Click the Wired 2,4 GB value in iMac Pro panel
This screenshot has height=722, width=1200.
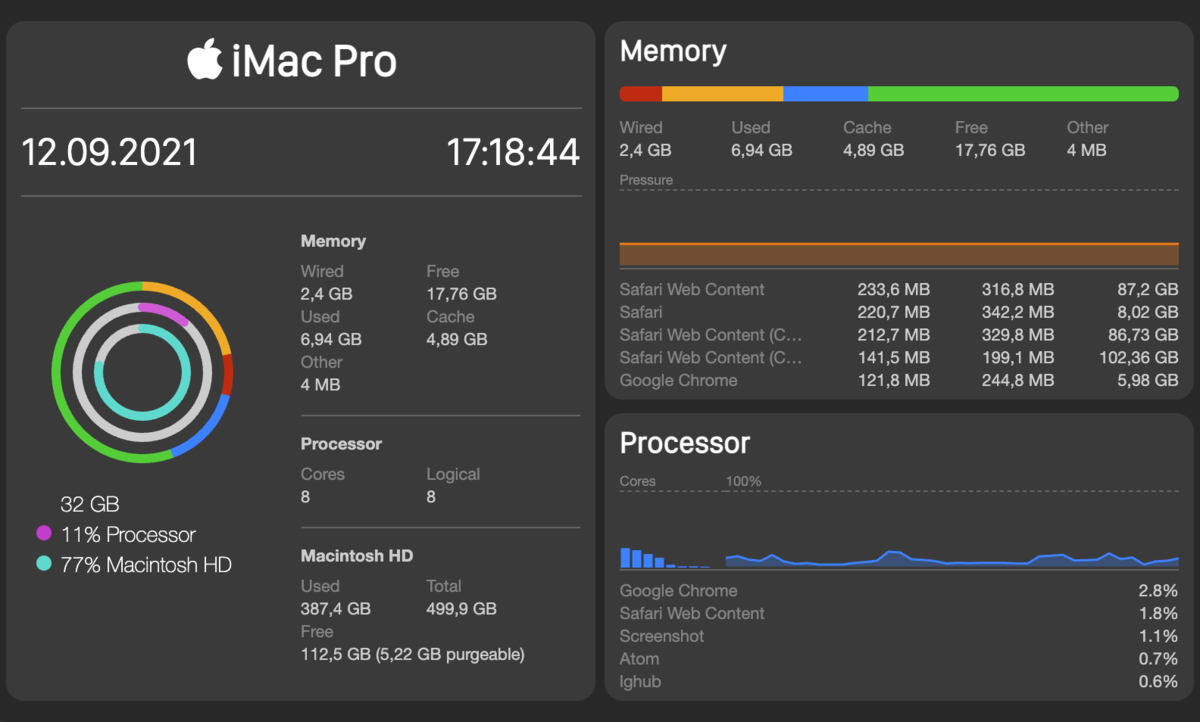click(327, 294)
